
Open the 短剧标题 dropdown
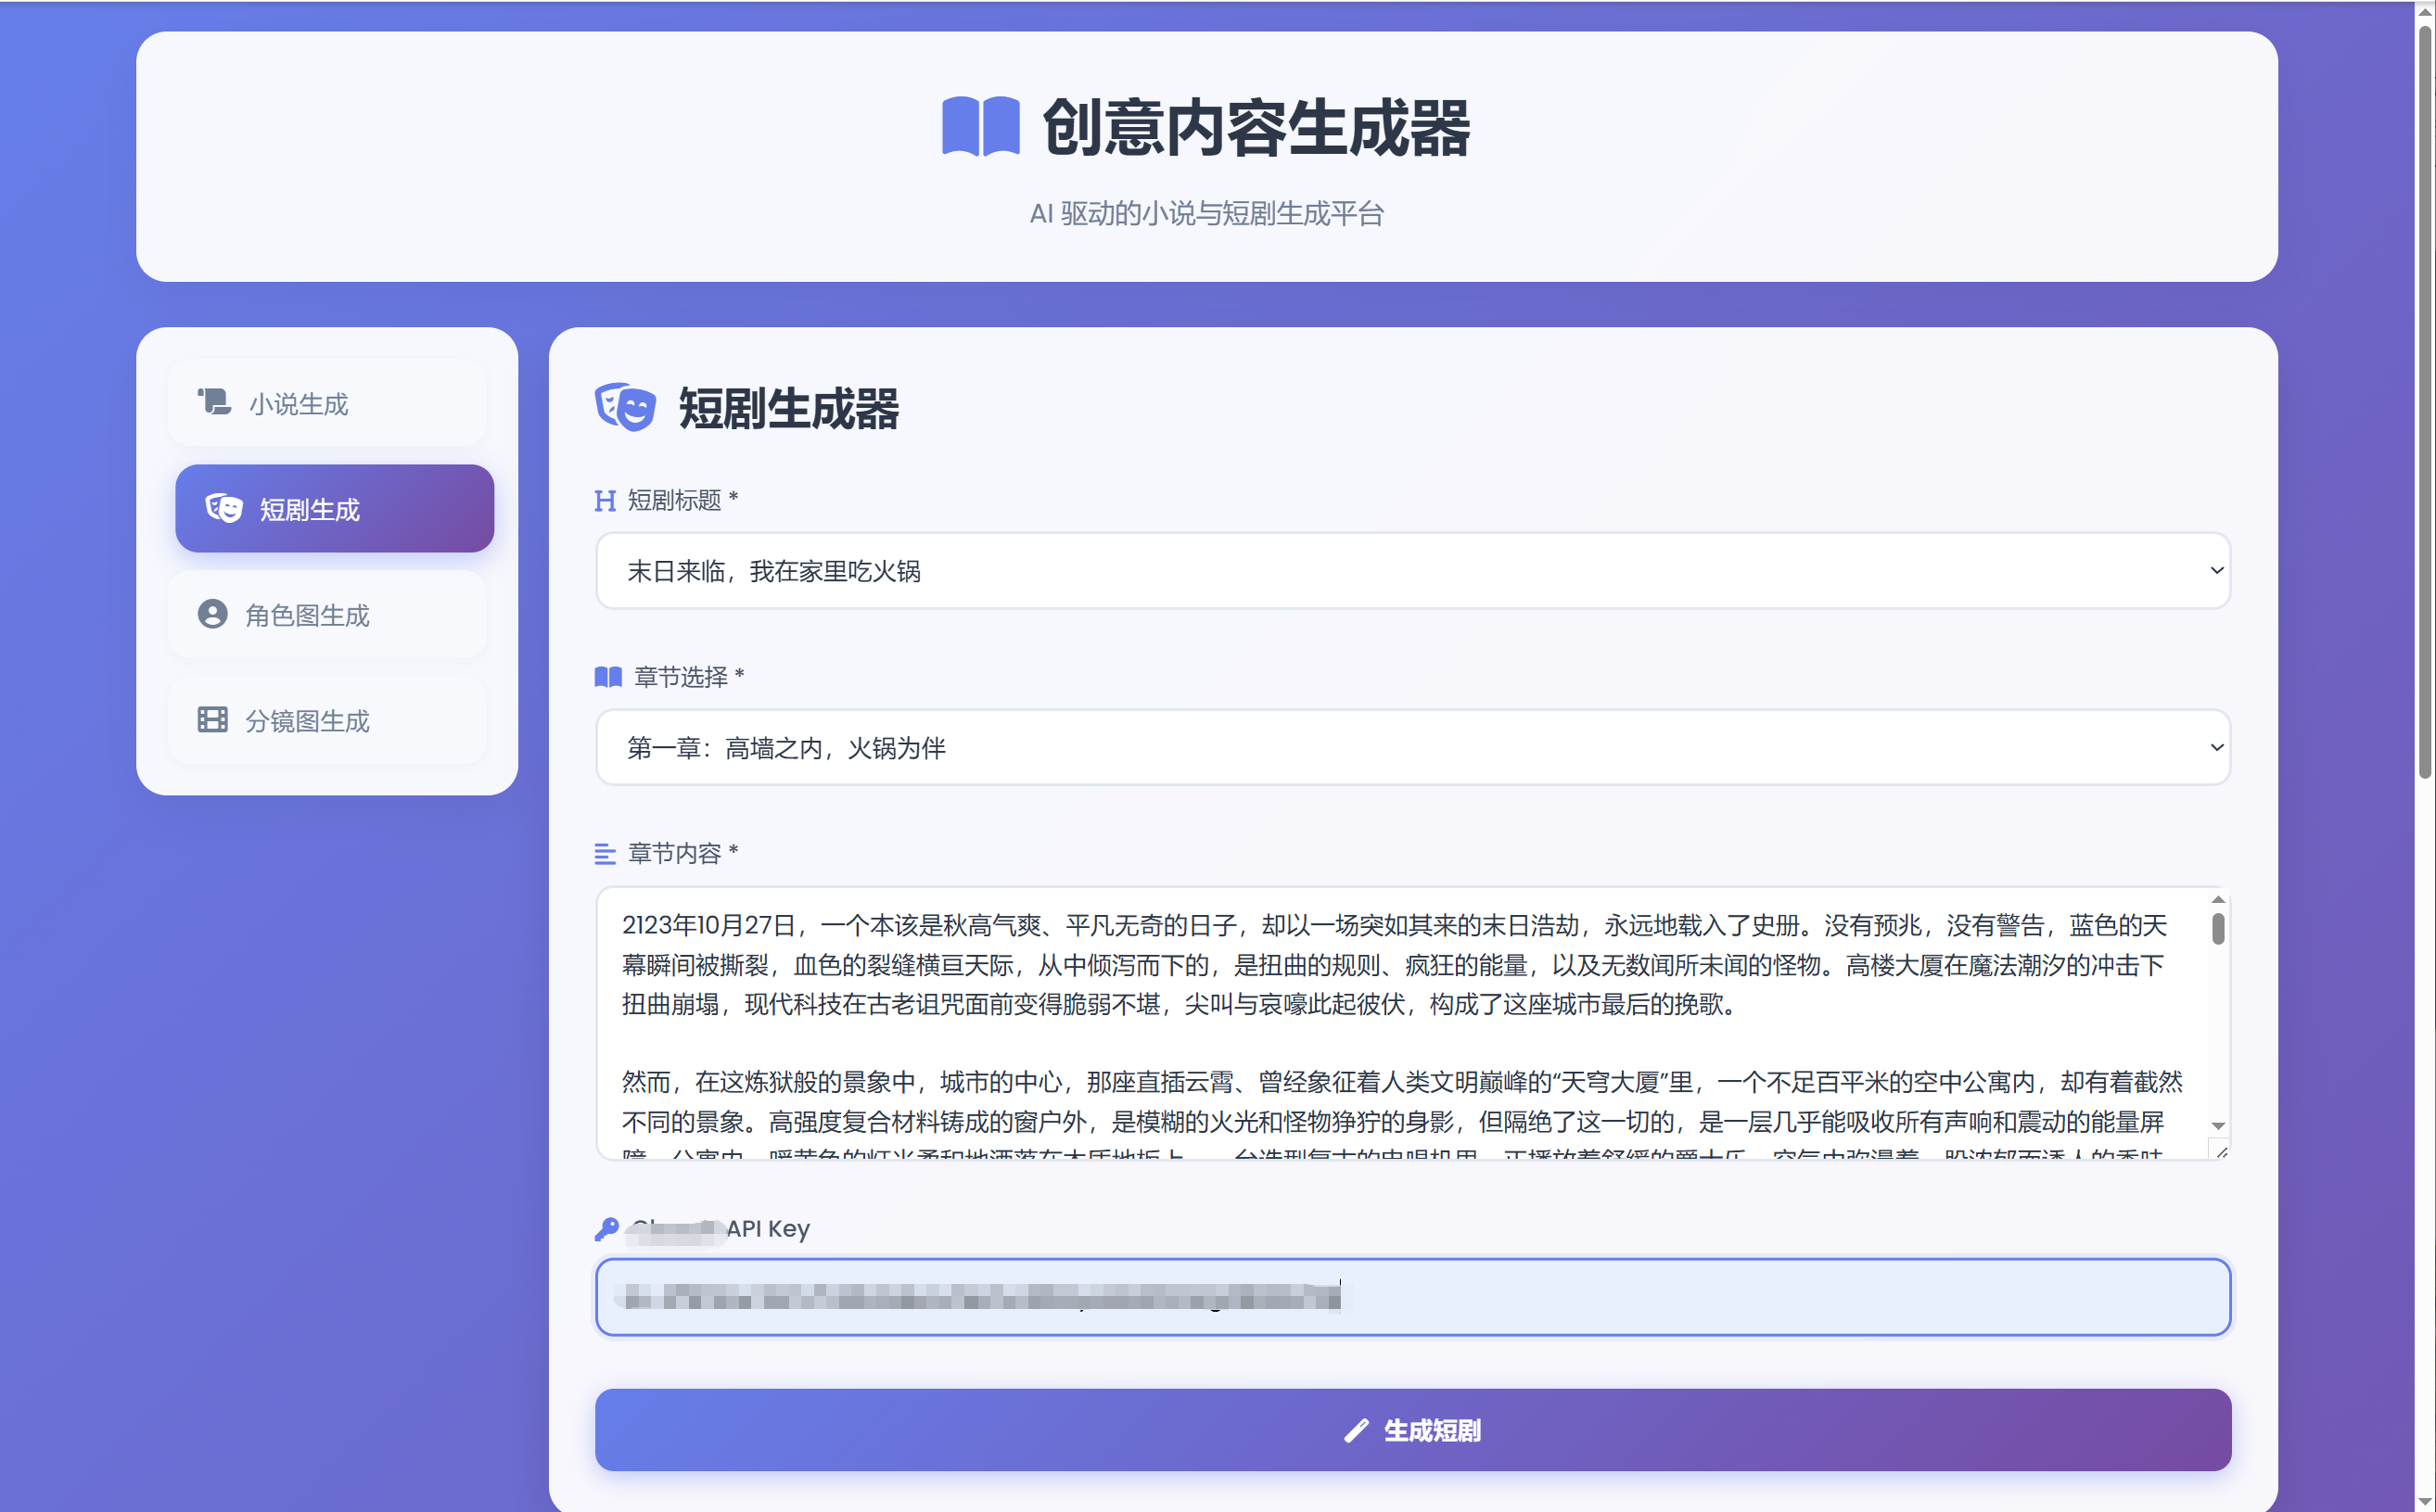(x=1412, y=570)
